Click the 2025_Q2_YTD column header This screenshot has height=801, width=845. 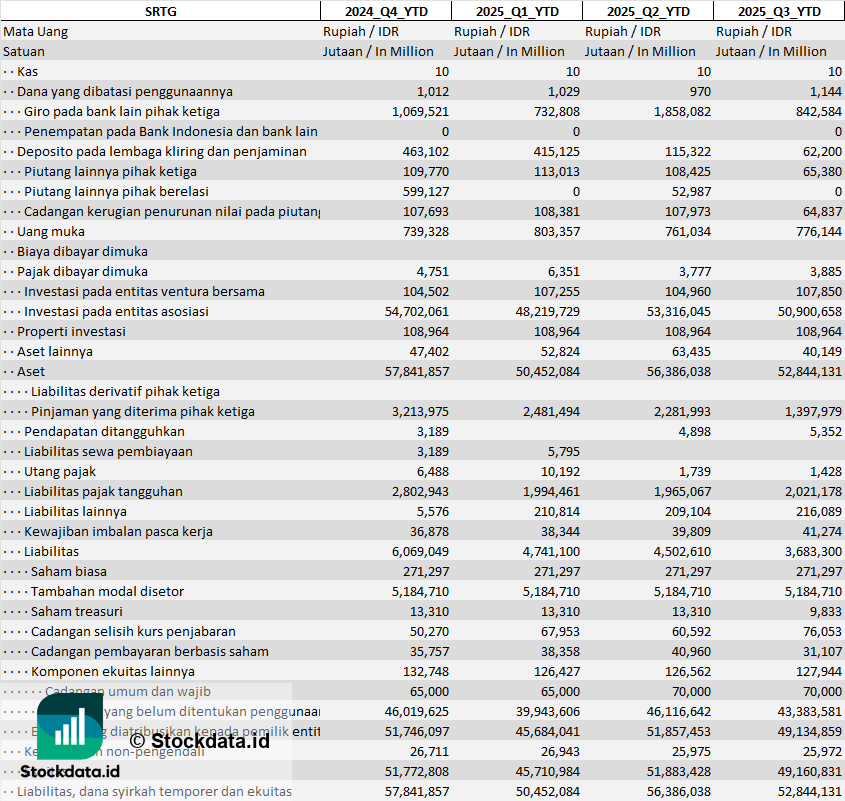click(647, 11)
